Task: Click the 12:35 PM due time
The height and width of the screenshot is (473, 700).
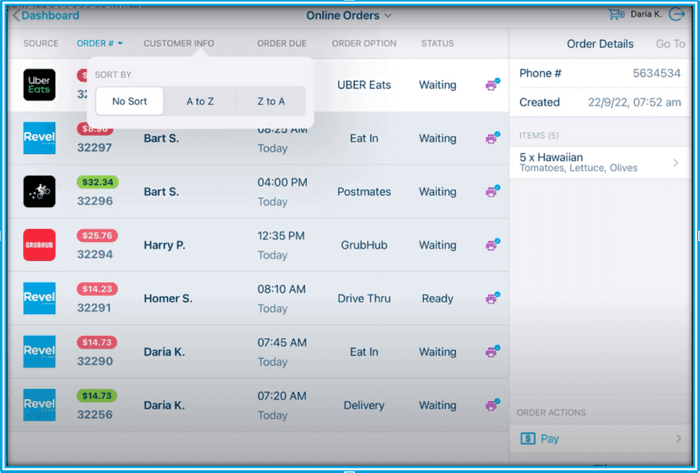Action: pyautogui.click(x=281, y=236)
